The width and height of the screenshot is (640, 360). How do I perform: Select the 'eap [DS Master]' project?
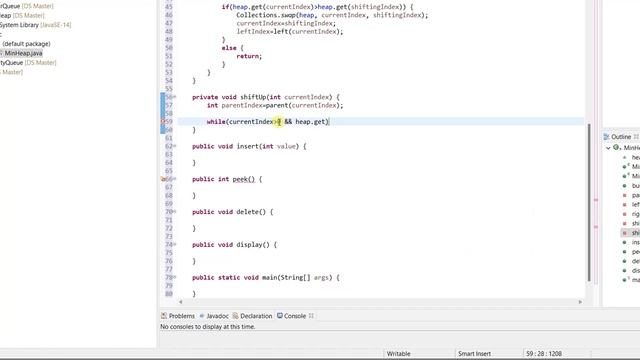22,16
